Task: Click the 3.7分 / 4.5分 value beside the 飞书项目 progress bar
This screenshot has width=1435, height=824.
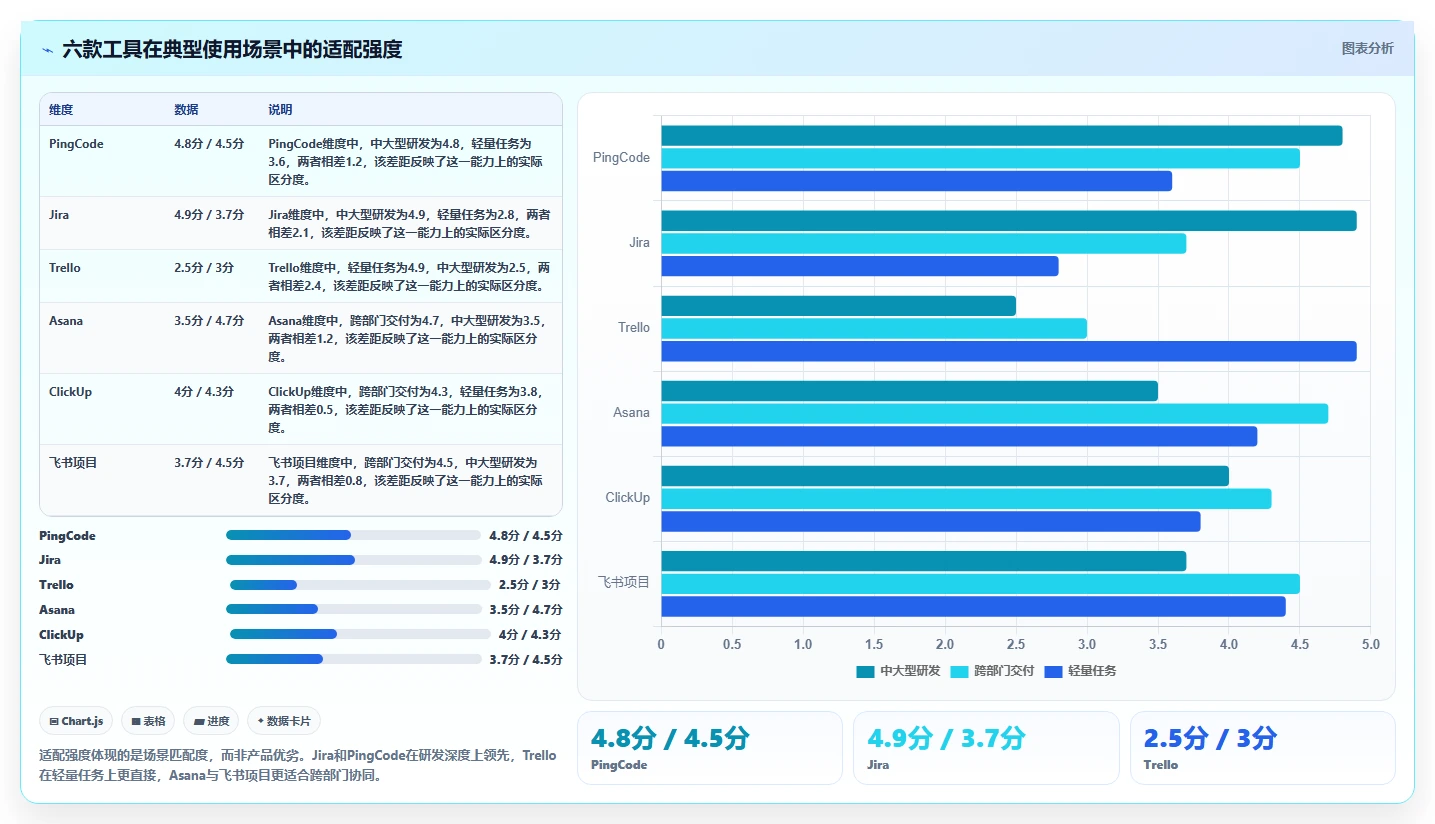Action: [x=526, y=659]
